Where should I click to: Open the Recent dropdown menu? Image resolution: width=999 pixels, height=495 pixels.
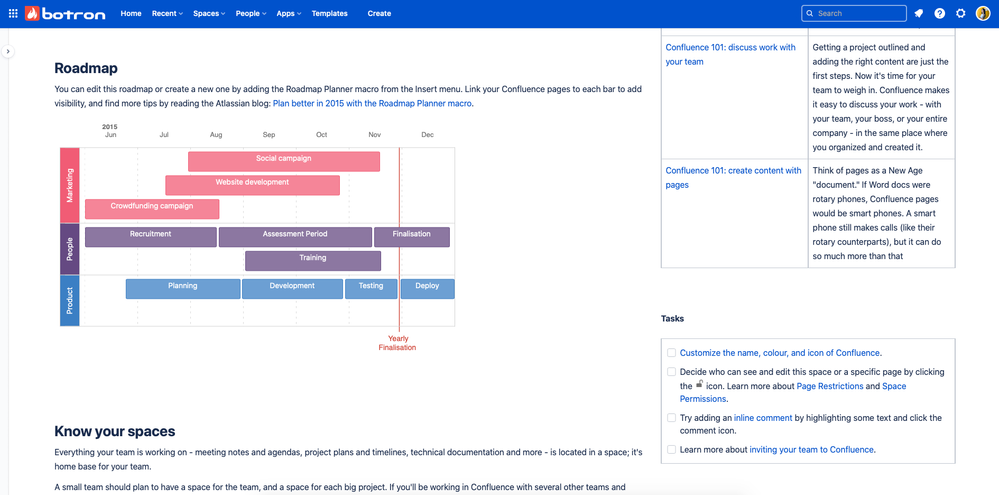point(167,13)
